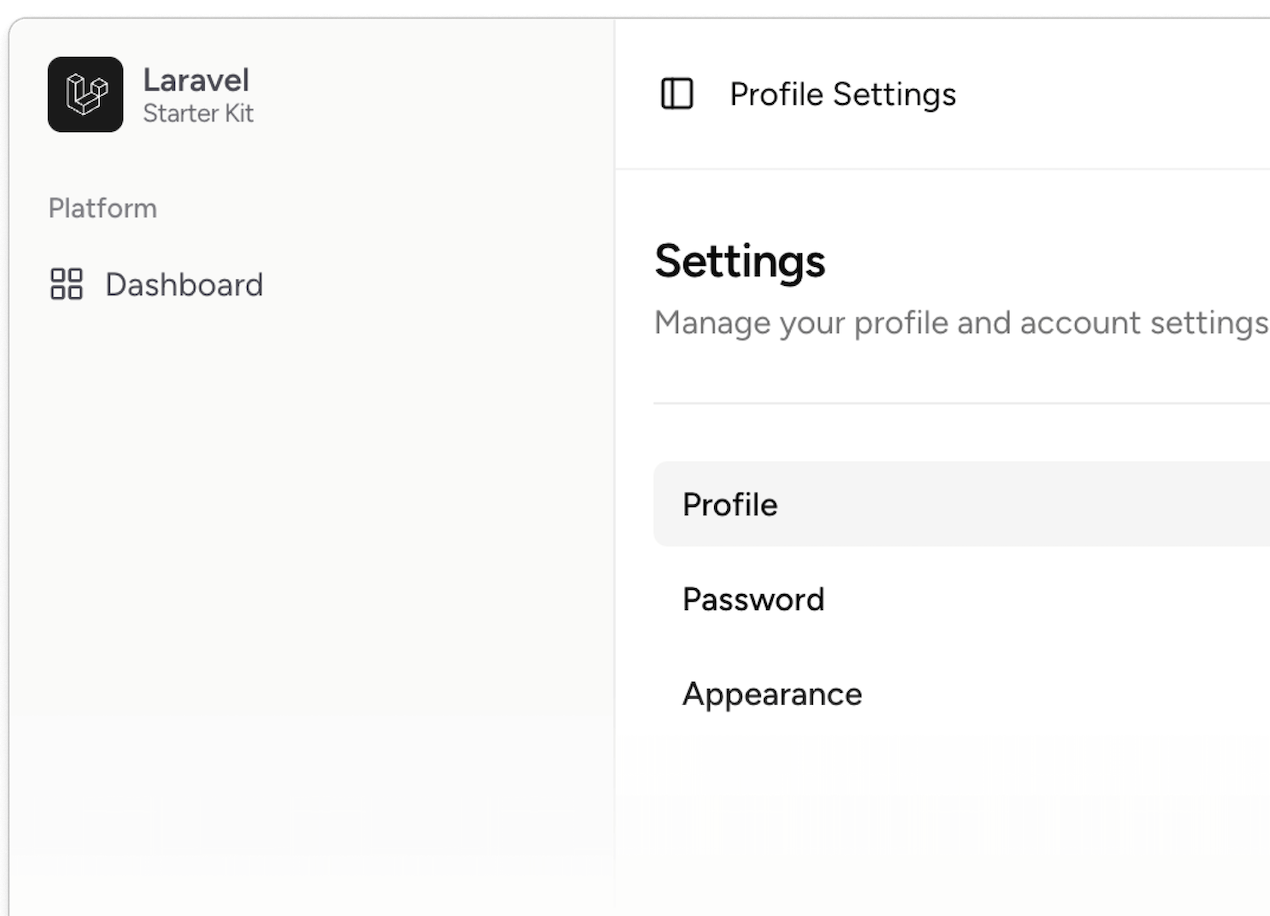
Task: Click the Settings page heading
Action: coord(739,260)
